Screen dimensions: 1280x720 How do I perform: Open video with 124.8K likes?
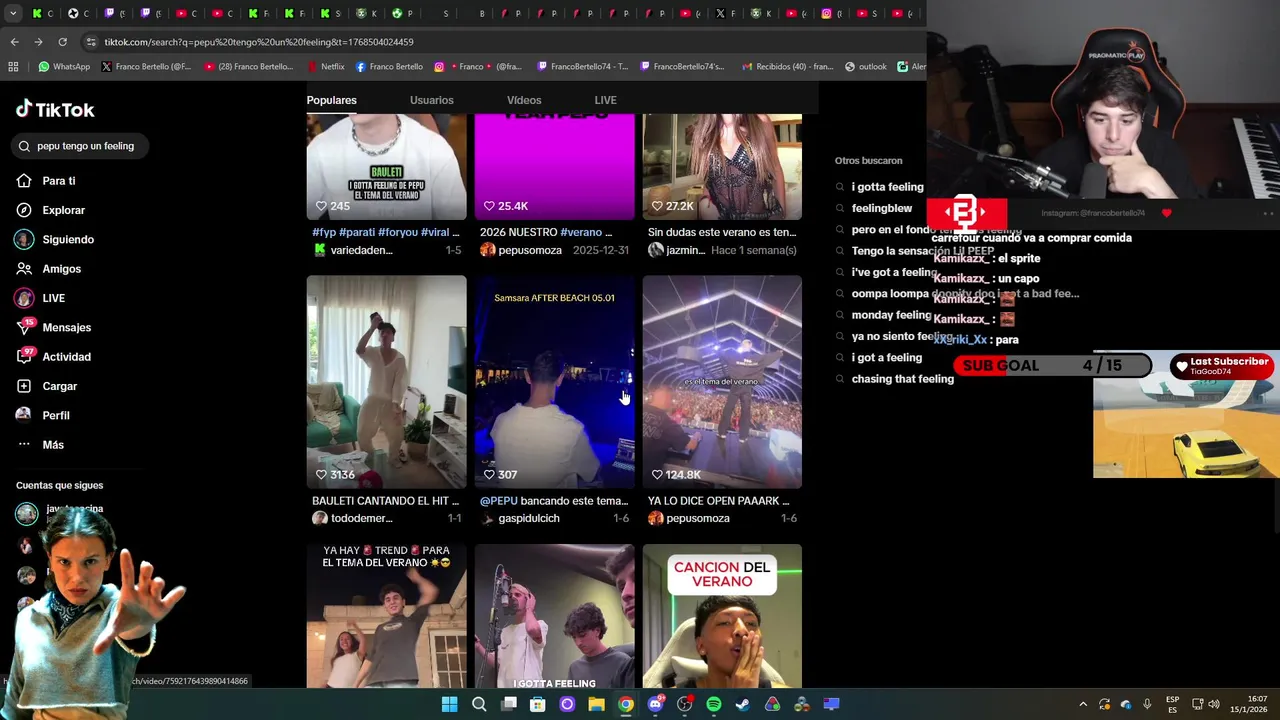[x=722, y=382]
